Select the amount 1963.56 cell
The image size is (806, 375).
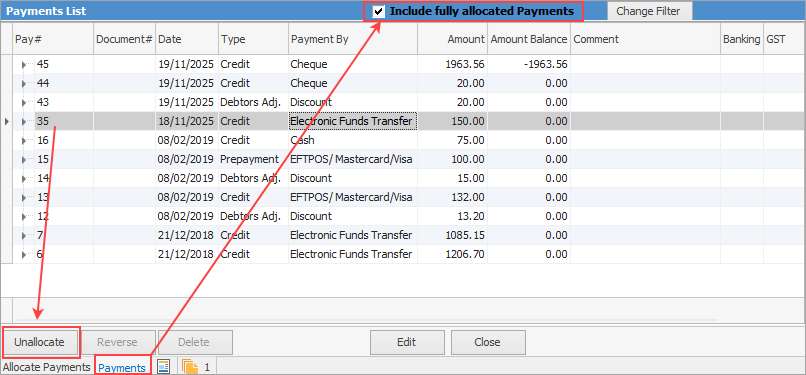[x=452, y=65]
